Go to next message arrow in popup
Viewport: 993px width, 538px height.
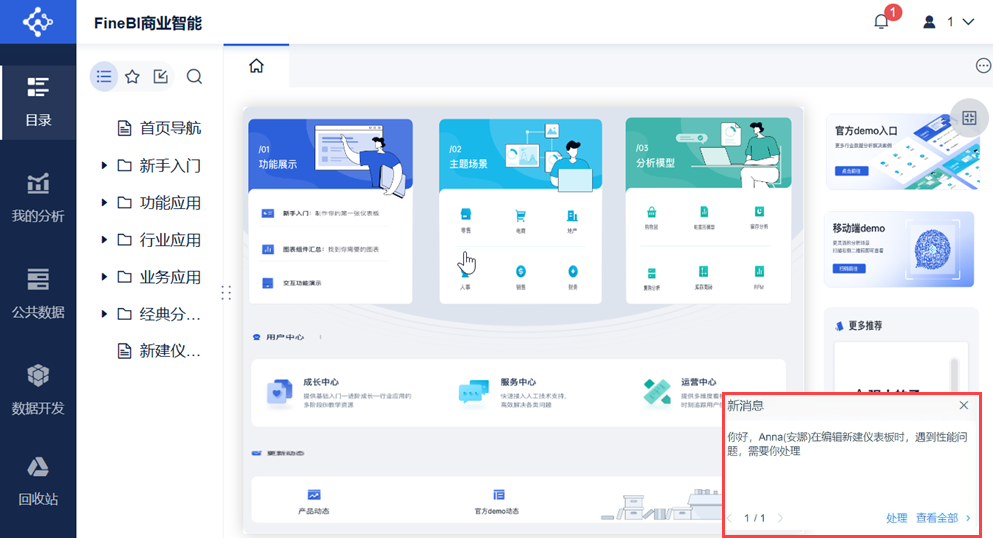coord(780,518)
